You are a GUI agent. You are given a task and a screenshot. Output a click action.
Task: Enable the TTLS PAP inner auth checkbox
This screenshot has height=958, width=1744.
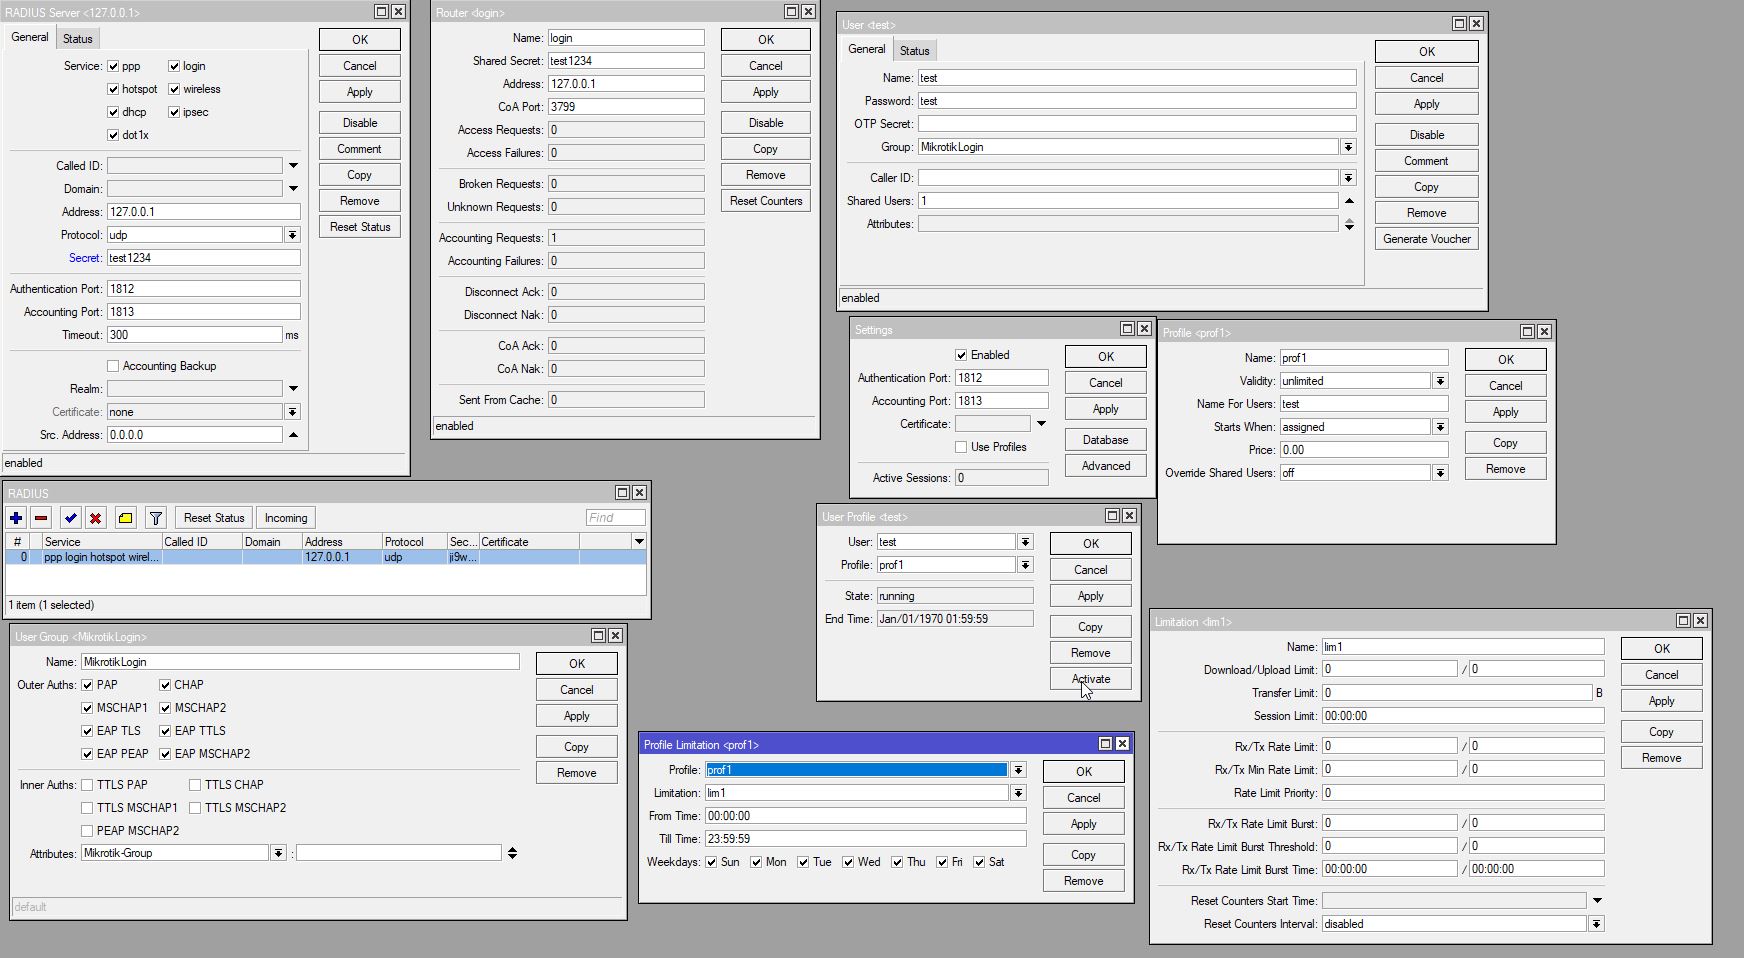click(x=87, y=785)
